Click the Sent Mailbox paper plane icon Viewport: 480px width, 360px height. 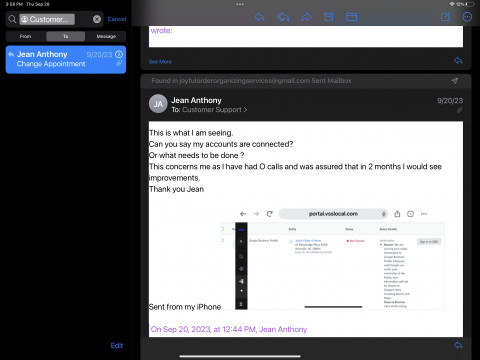pos(455,81)
